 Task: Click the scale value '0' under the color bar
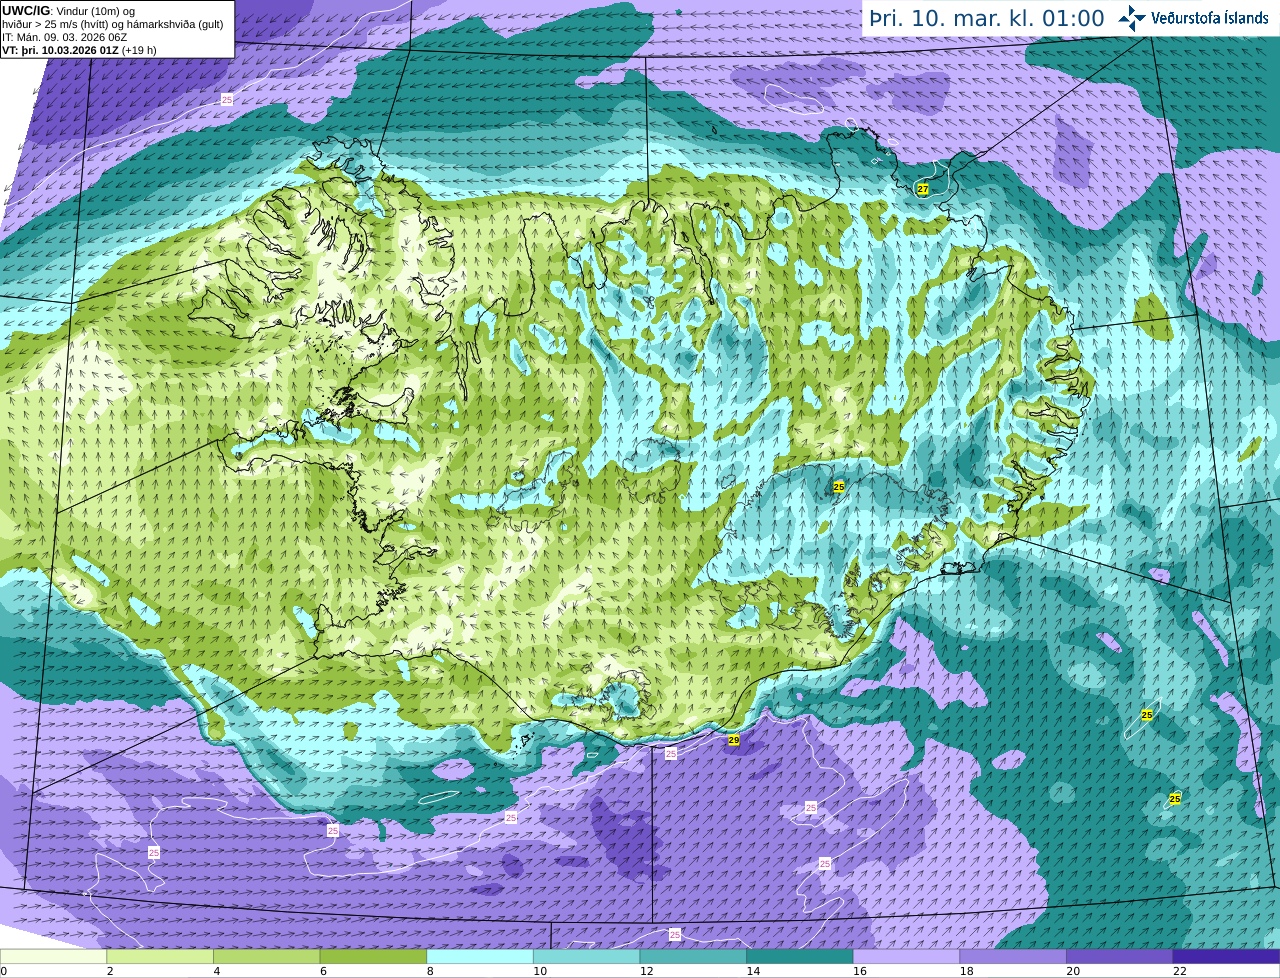point(3,971)
